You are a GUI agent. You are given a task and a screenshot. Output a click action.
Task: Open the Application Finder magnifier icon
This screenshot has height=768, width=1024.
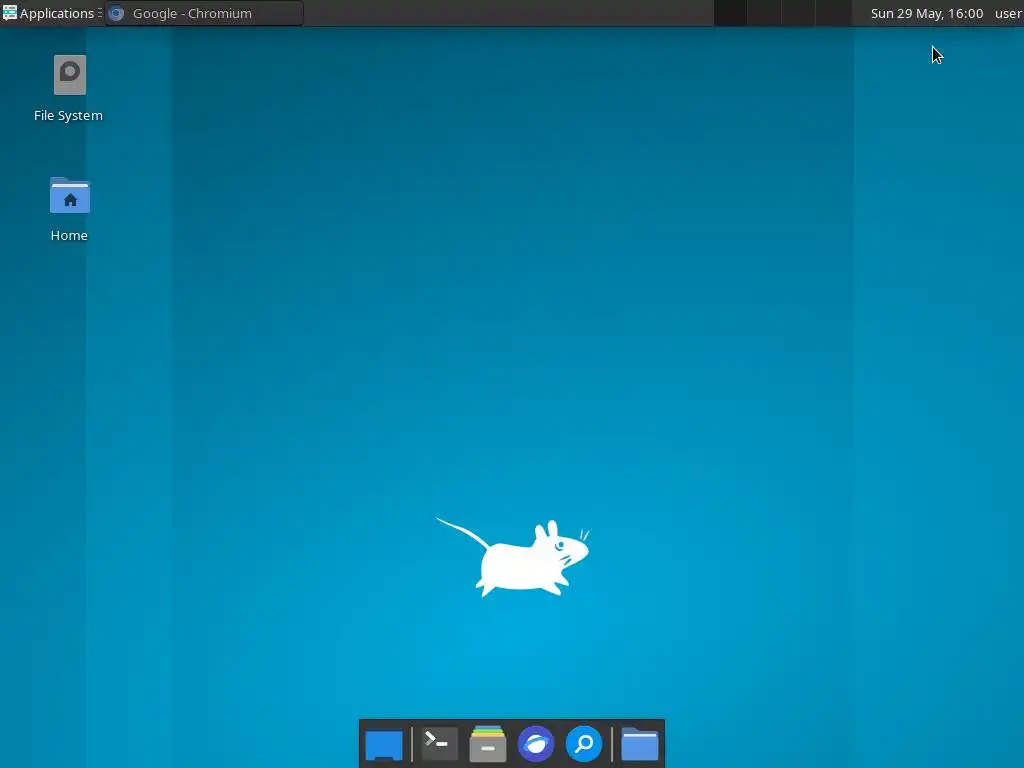click(x=584, y=744)
